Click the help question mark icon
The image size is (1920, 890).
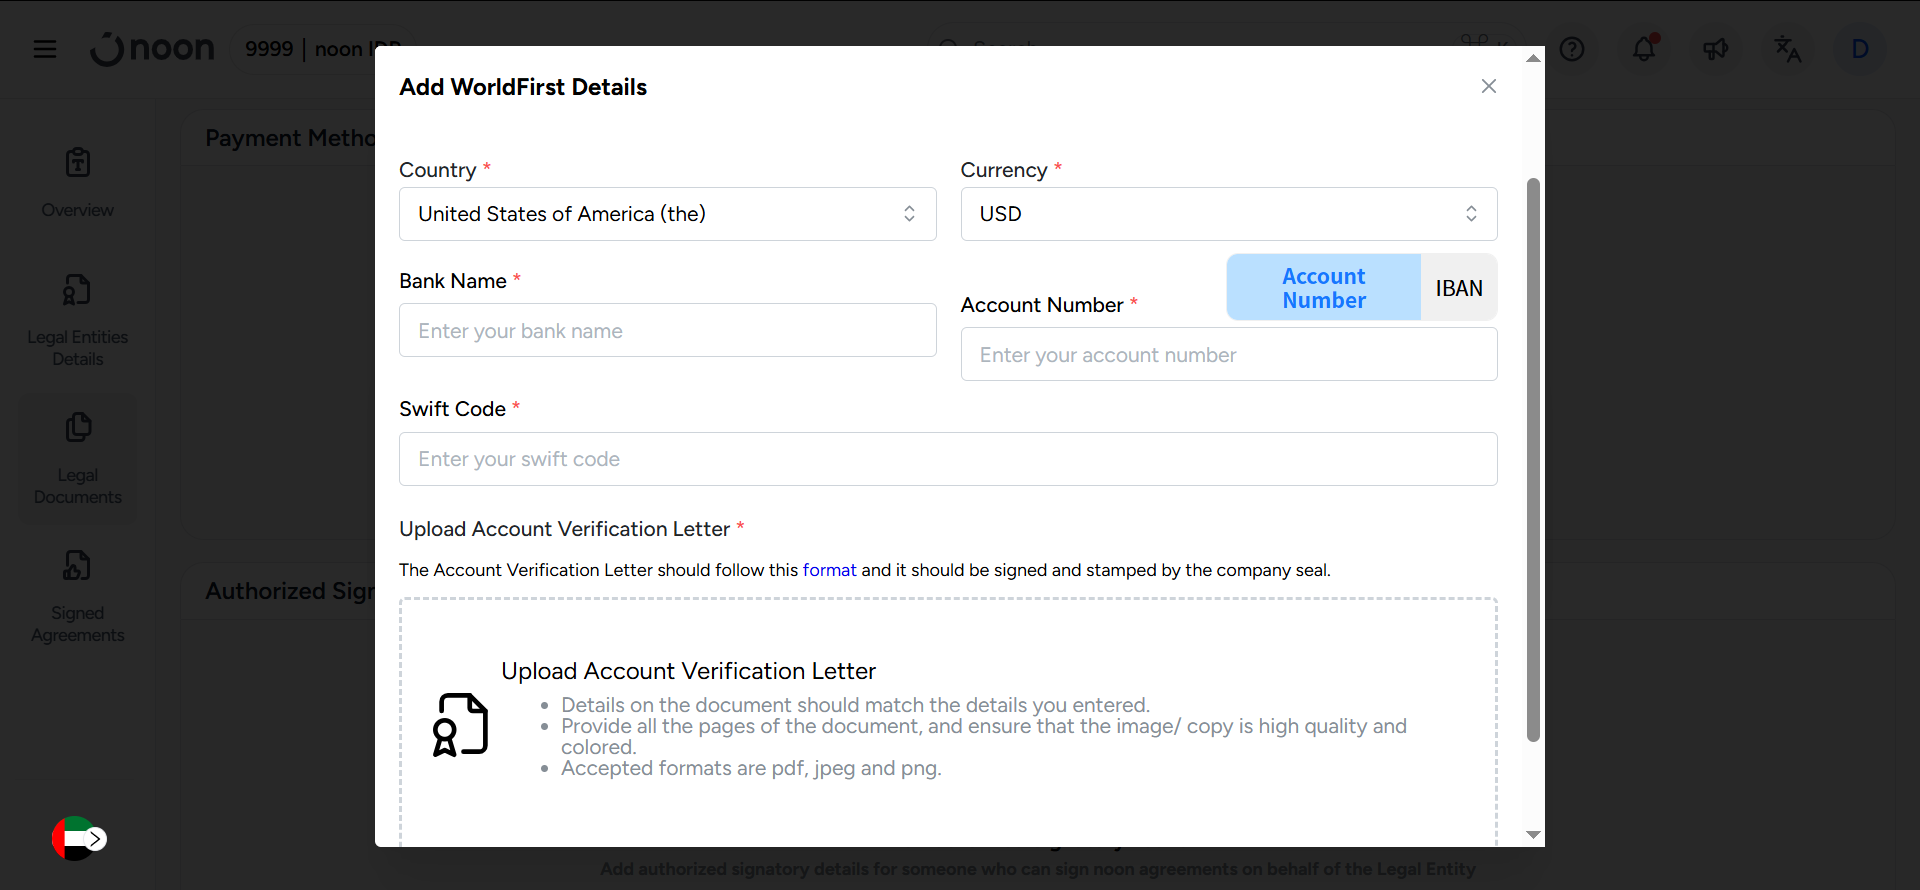point(1572,49)
